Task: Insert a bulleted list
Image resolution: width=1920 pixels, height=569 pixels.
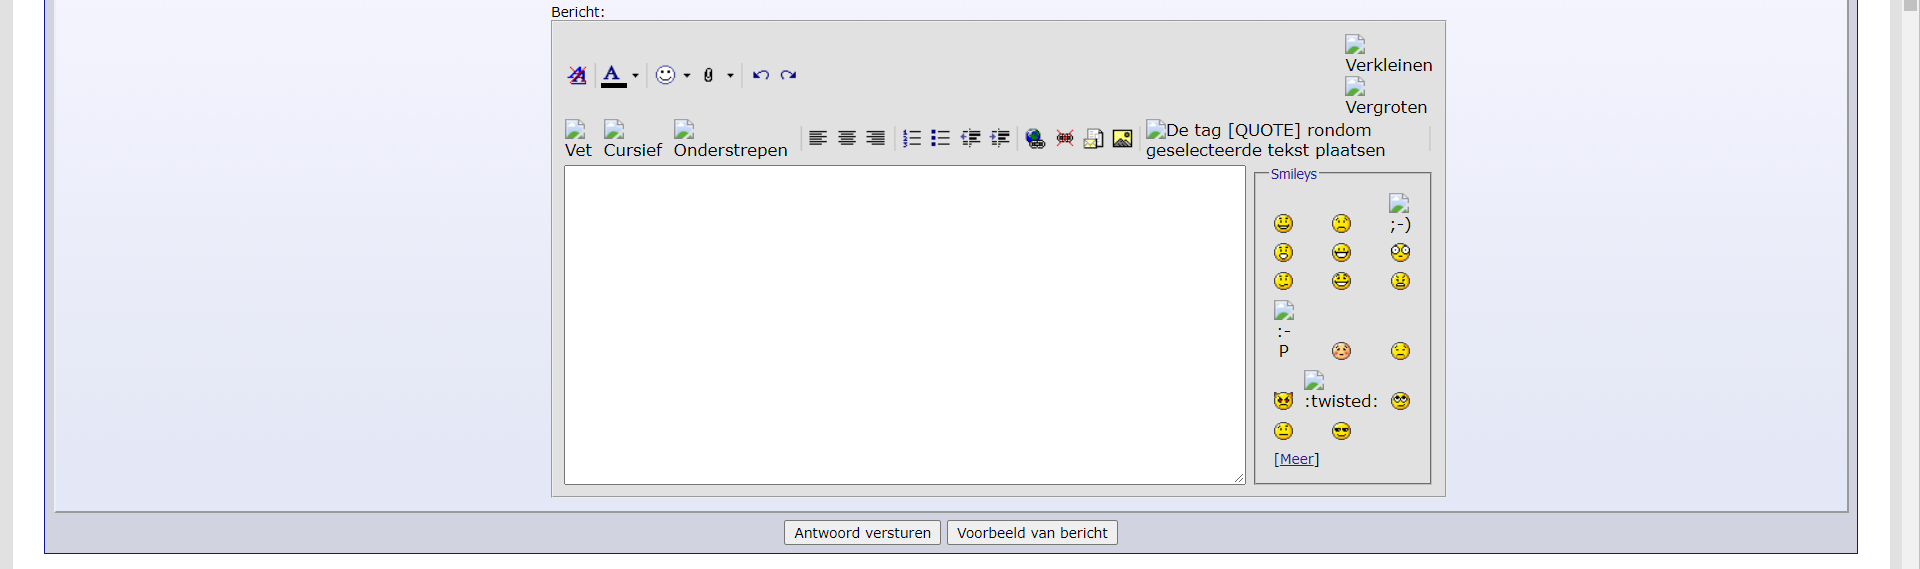Action: [x=940, y=138]
